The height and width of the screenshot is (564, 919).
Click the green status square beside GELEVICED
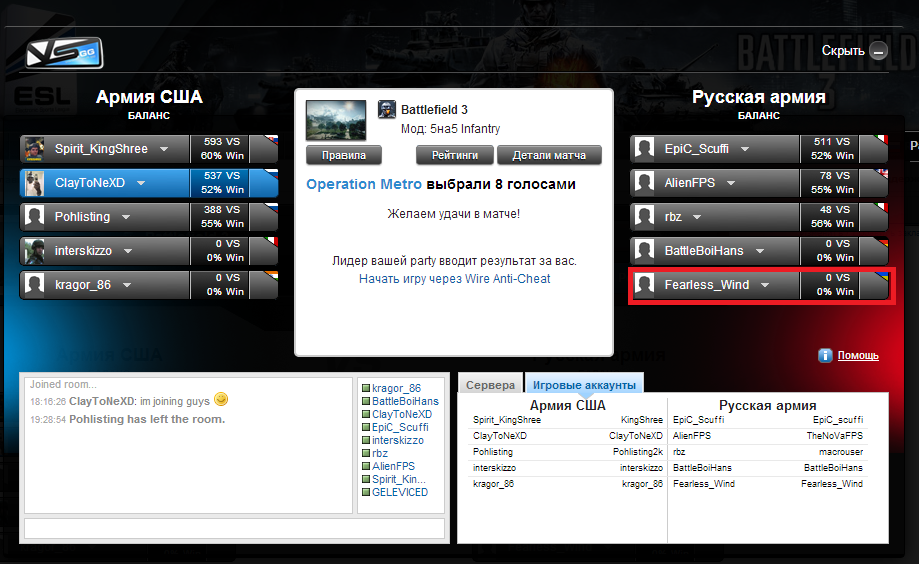366,492
